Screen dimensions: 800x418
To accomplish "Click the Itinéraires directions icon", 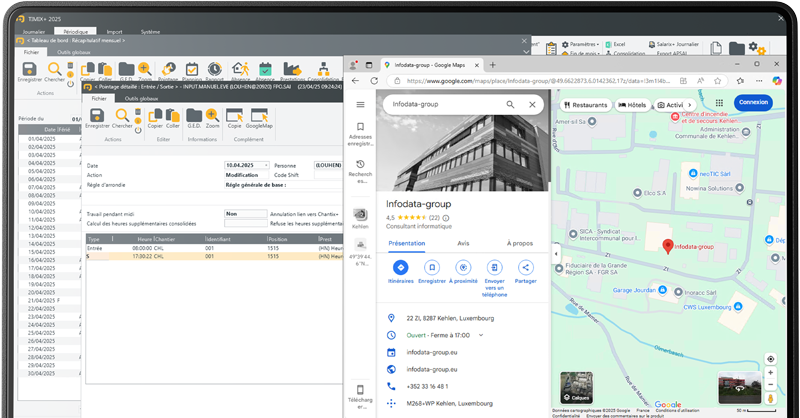I will (400, 268).
